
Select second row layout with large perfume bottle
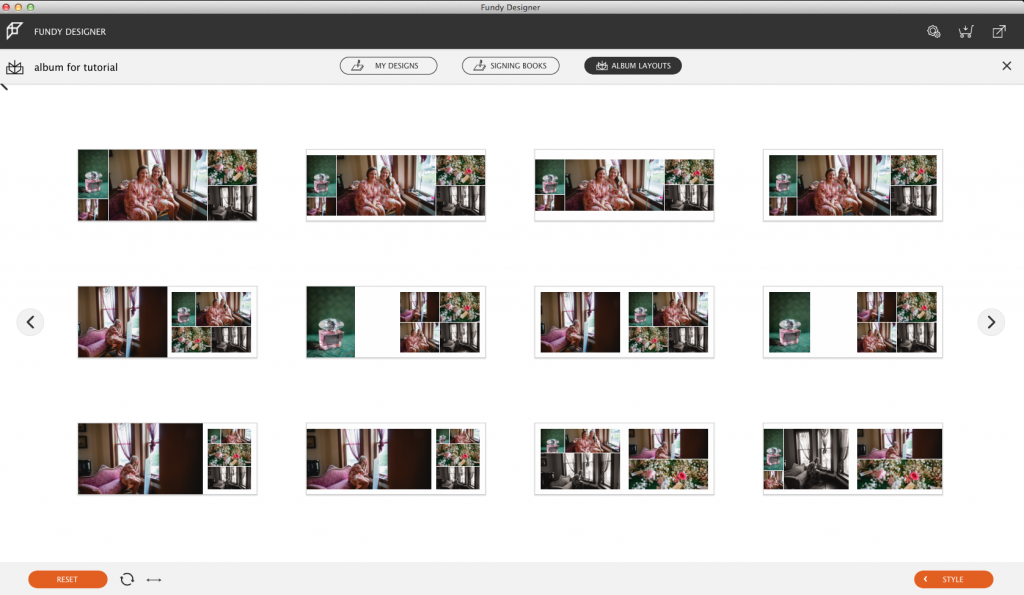396,322
